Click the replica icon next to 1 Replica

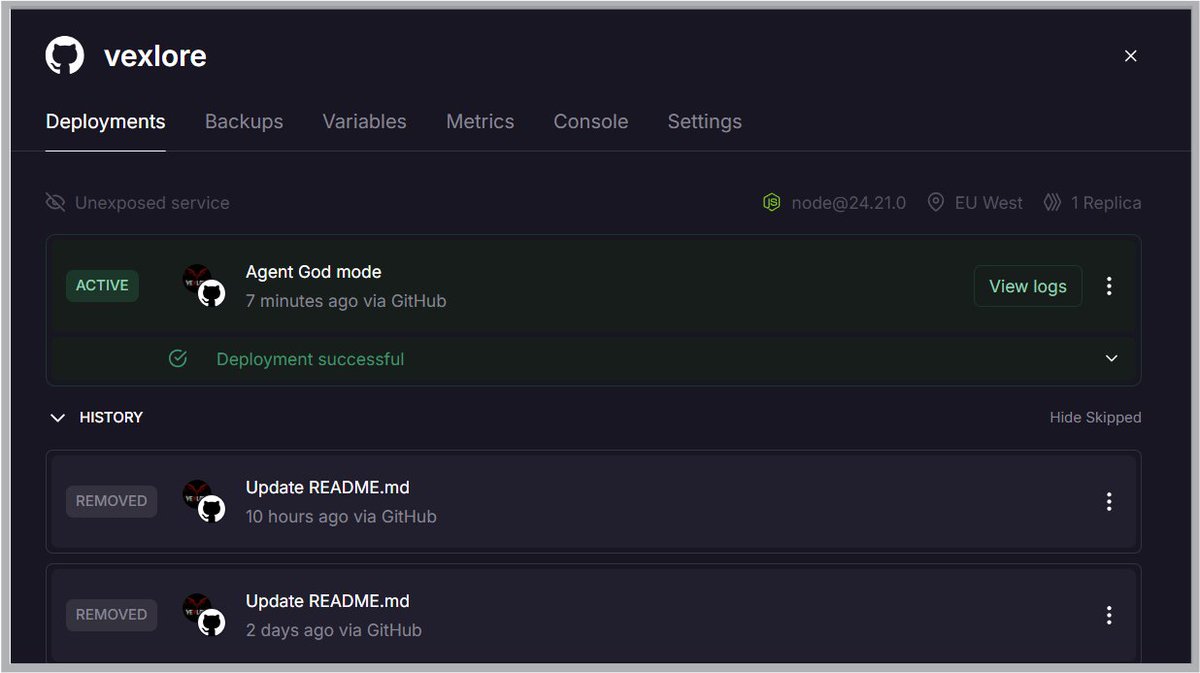1052,203
